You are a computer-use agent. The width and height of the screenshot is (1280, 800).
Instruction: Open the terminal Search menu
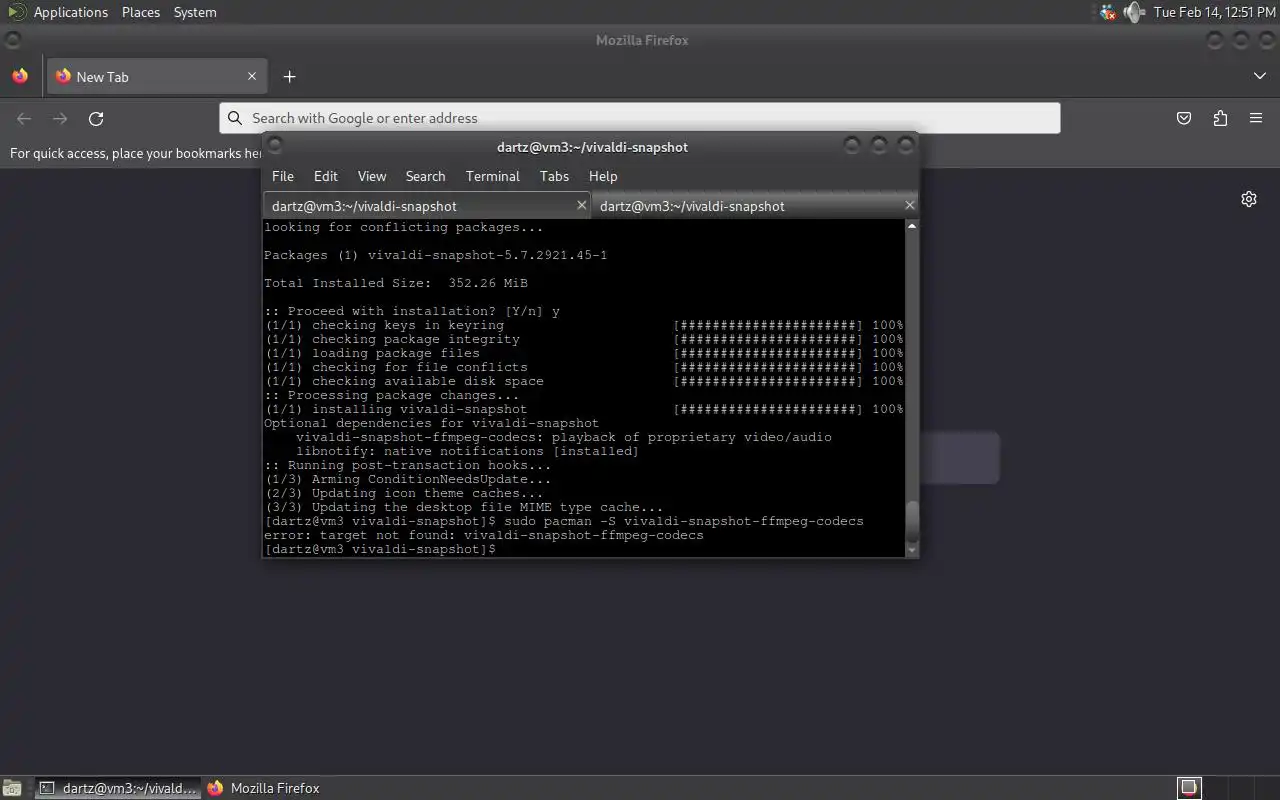pos(425,176)
